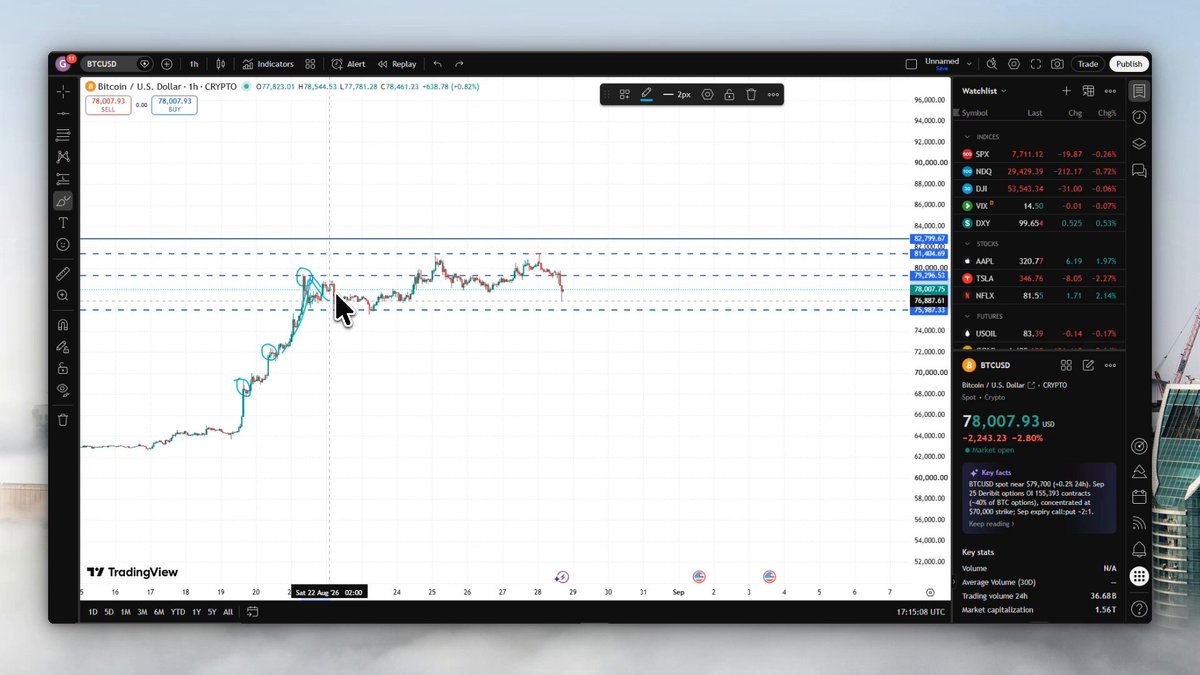This screenshot has width=1200, height=675.
Task: Lock the selected drawing in floating toolbar
Action: (x=729, y=94)
